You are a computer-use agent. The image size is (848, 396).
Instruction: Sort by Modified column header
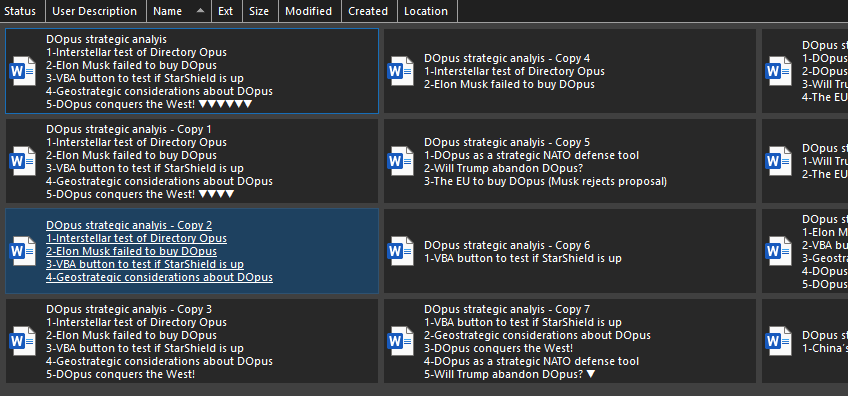(x=309, y=11)
